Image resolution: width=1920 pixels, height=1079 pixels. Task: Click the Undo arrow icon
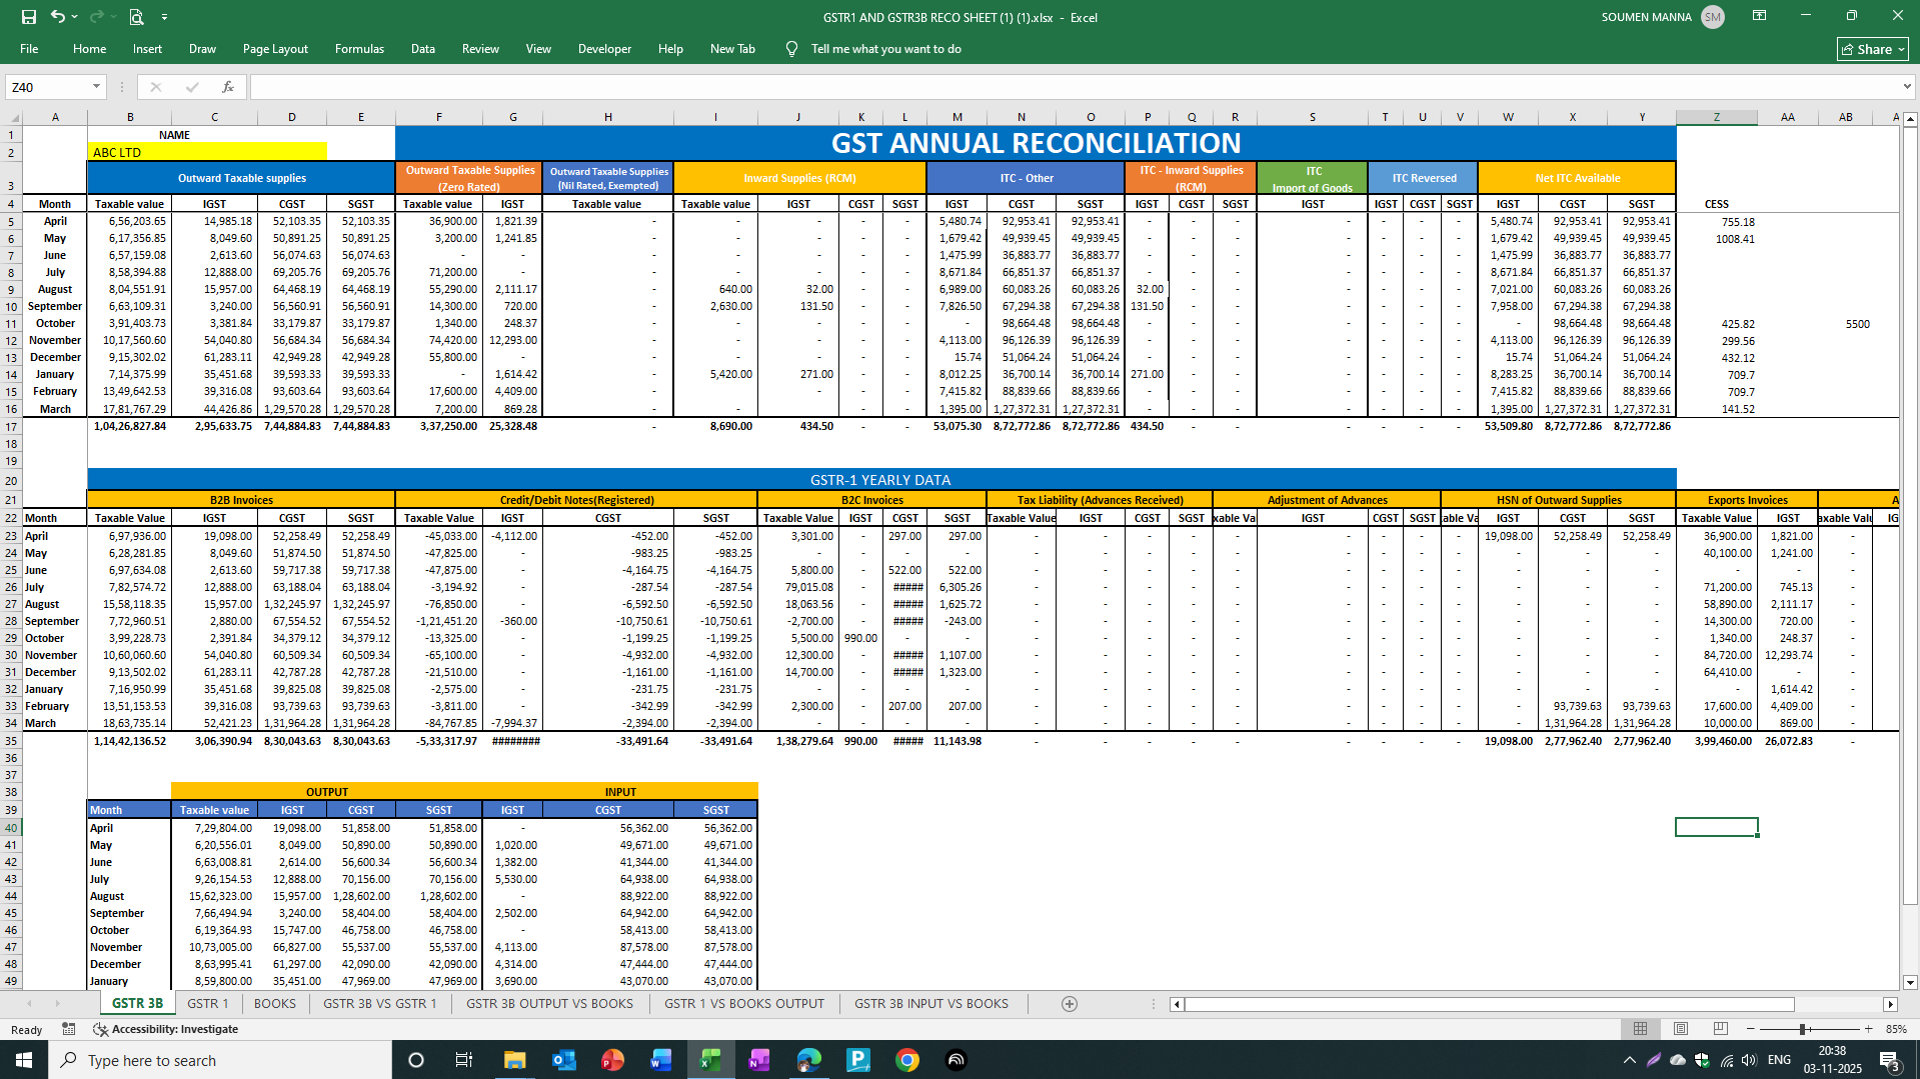[57, 17]
